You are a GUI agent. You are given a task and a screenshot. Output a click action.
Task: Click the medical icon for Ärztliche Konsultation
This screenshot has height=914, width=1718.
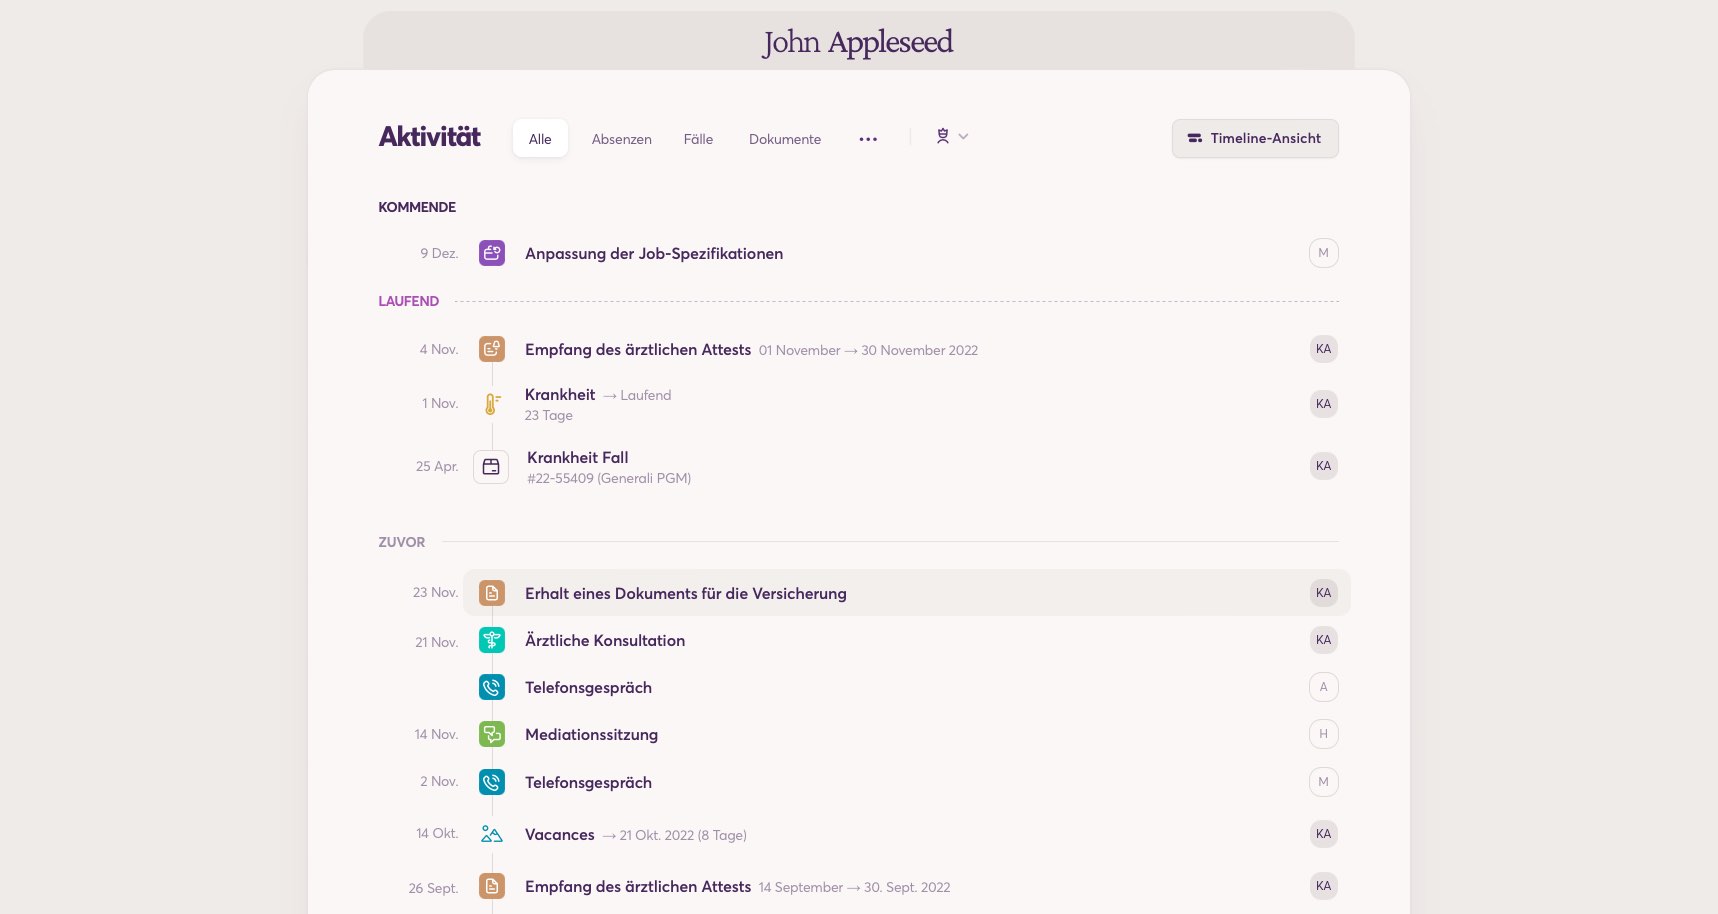(x=491, y=640)
